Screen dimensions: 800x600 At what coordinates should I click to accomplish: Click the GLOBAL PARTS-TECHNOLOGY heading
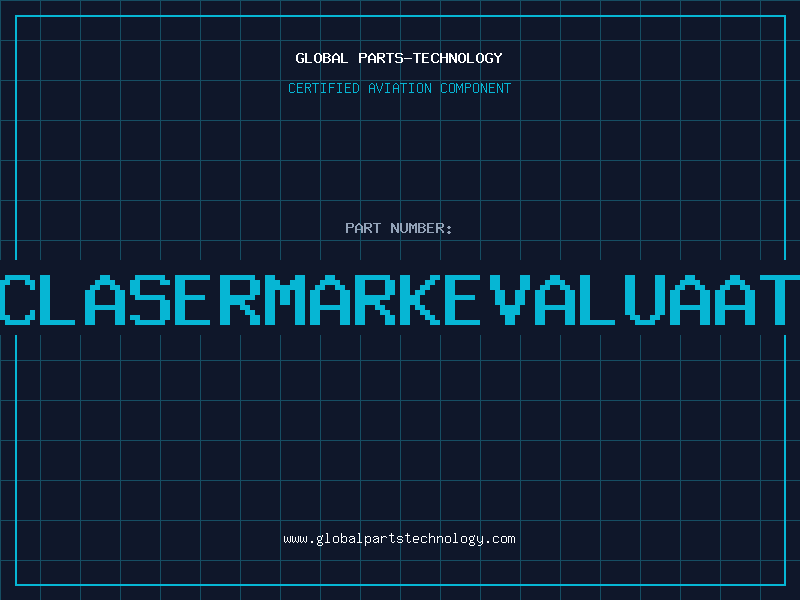[x=399, y=58]
